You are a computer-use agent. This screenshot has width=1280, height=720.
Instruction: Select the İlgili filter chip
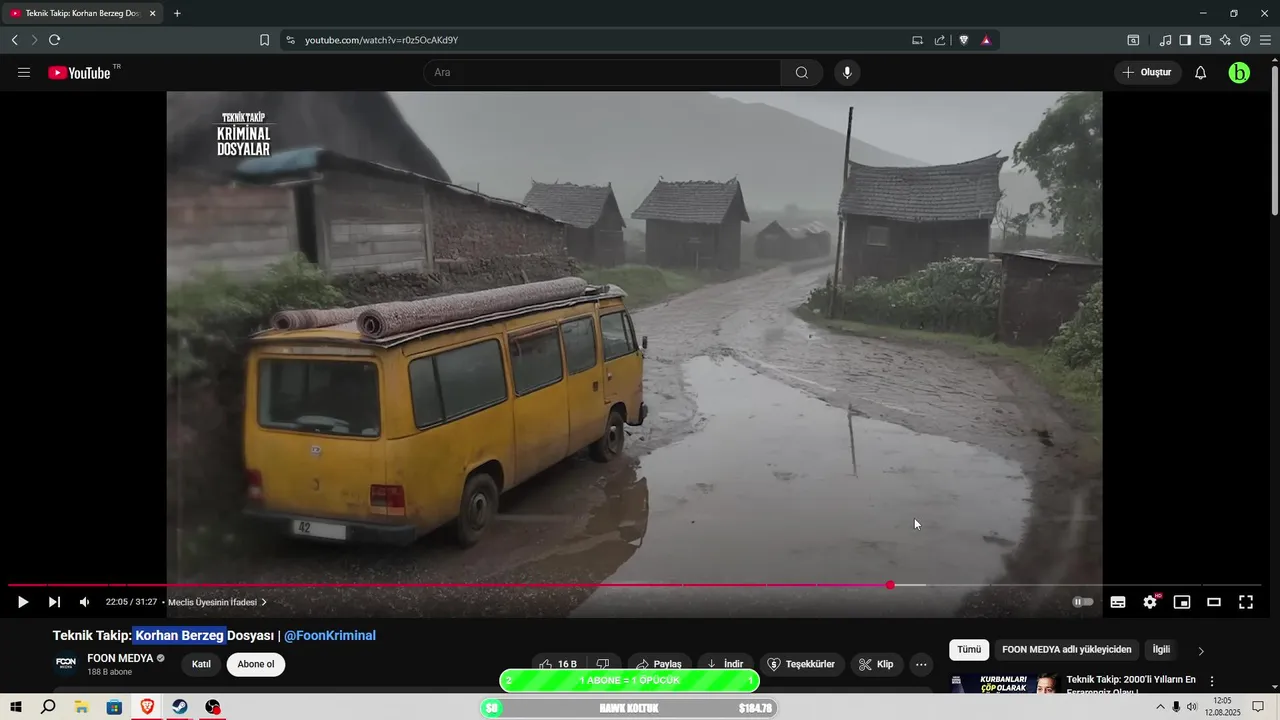point(1161,649)
